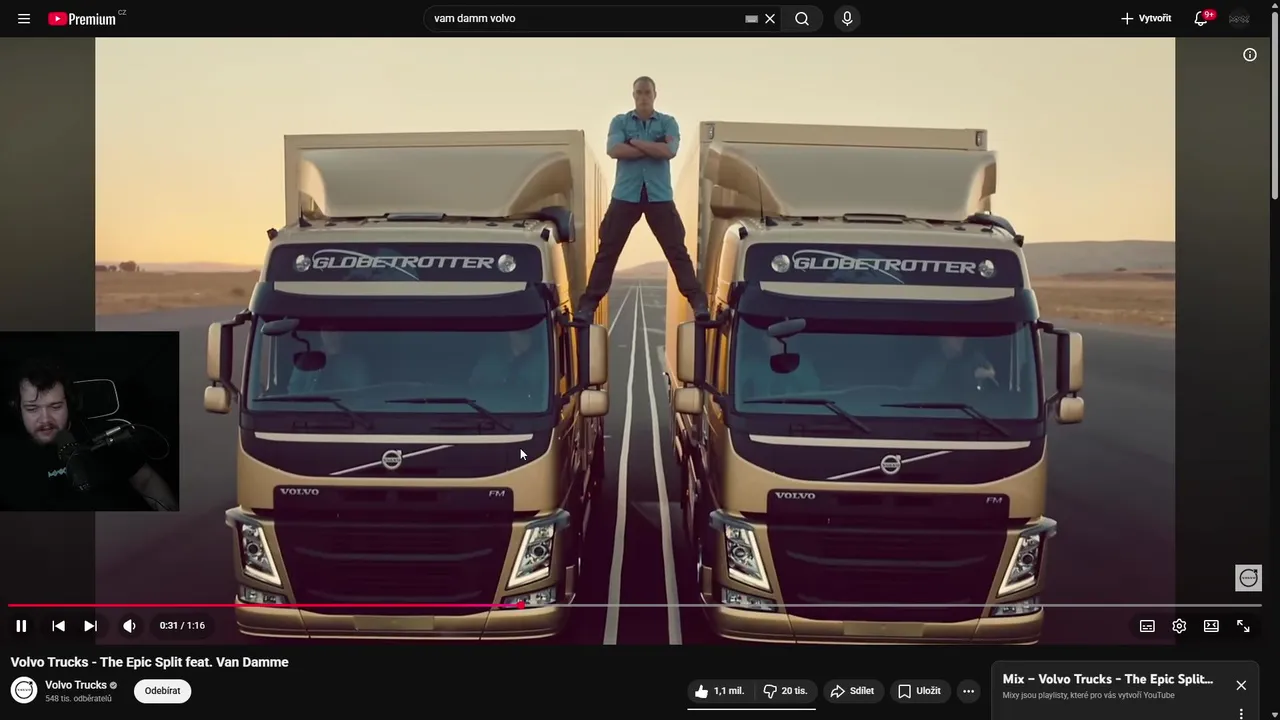Start voice search with microphone
This screenshot has width=1280, height=720.
(847, 18)
